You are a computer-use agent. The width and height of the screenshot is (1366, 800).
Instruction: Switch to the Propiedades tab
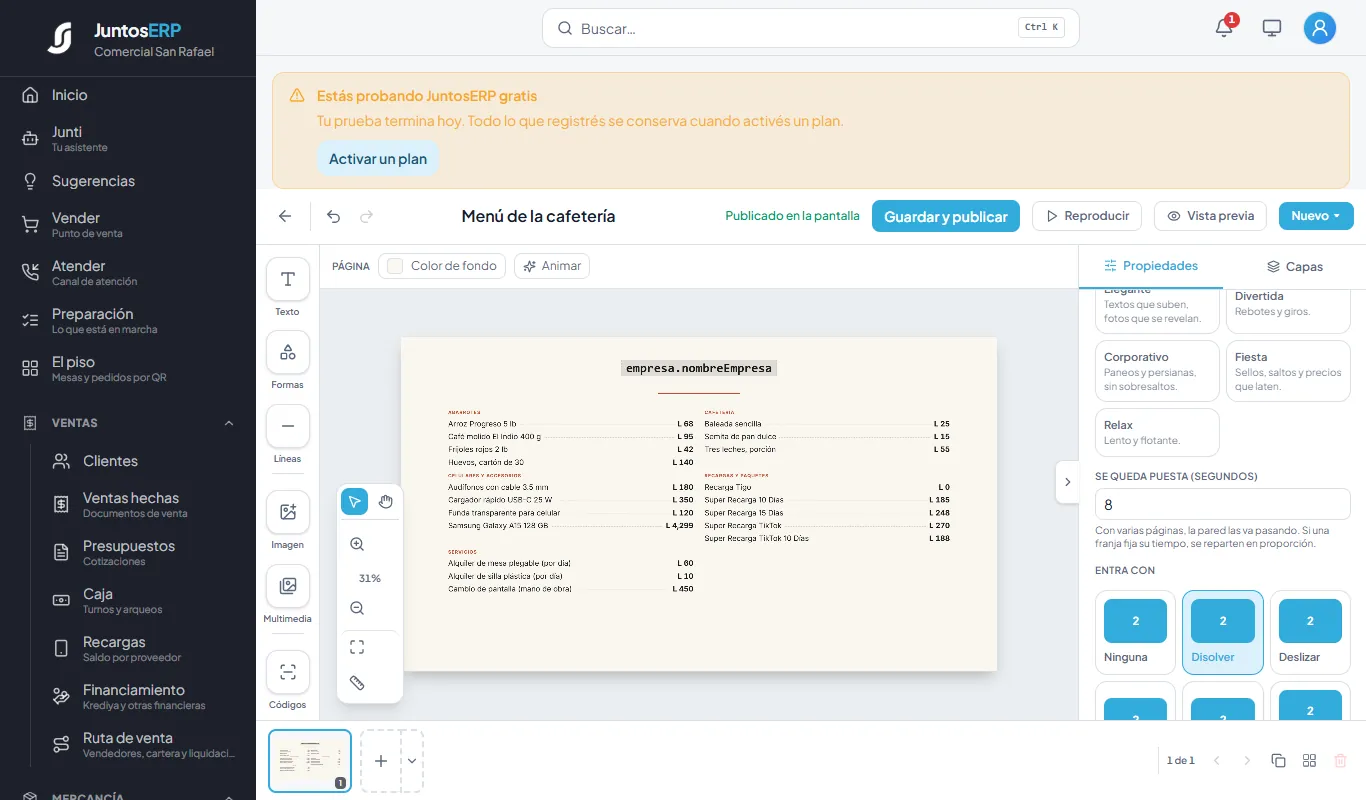tap(1150, 266)
